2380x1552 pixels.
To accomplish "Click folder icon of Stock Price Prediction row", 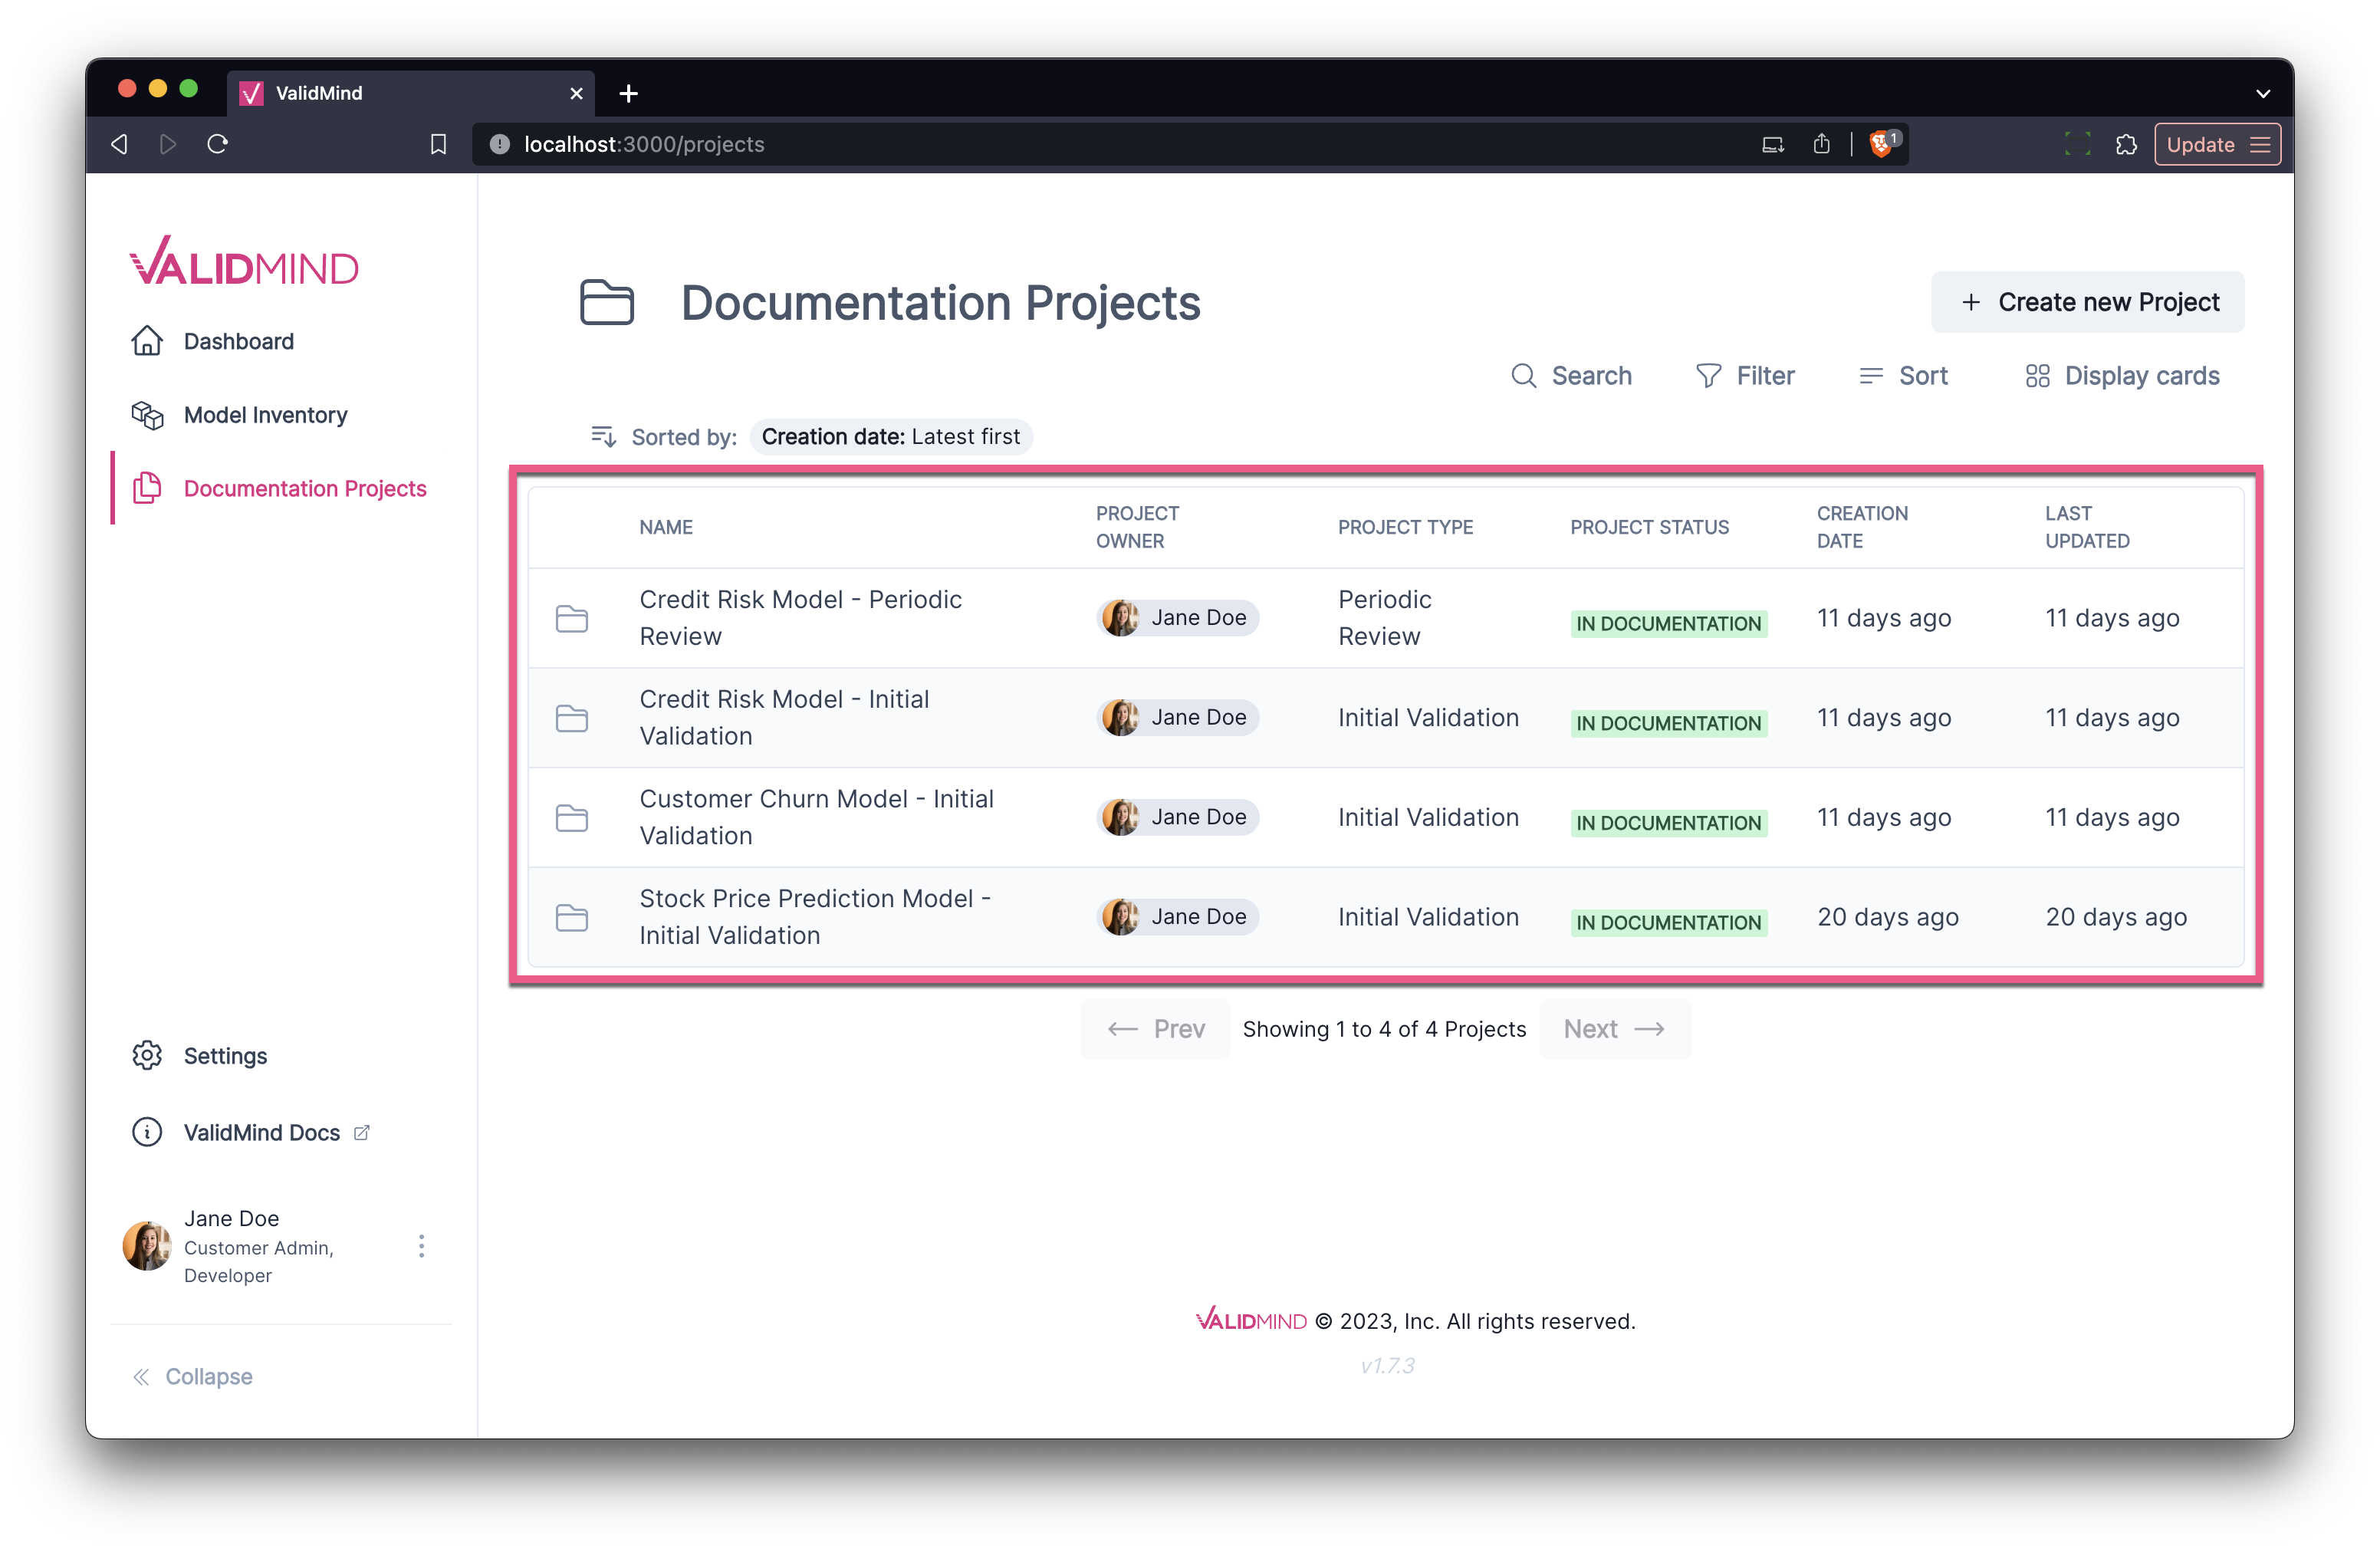I will point(572,917).
